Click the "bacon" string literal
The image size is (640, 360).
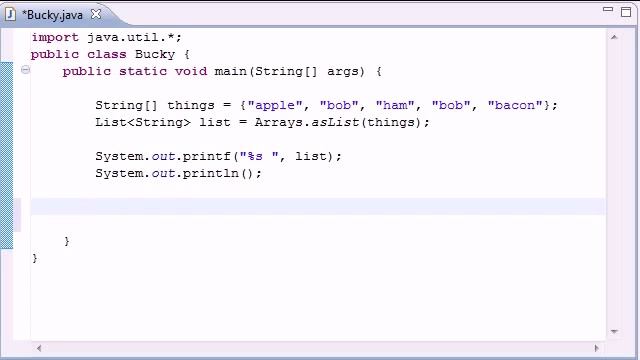click(x=515, y=105)
